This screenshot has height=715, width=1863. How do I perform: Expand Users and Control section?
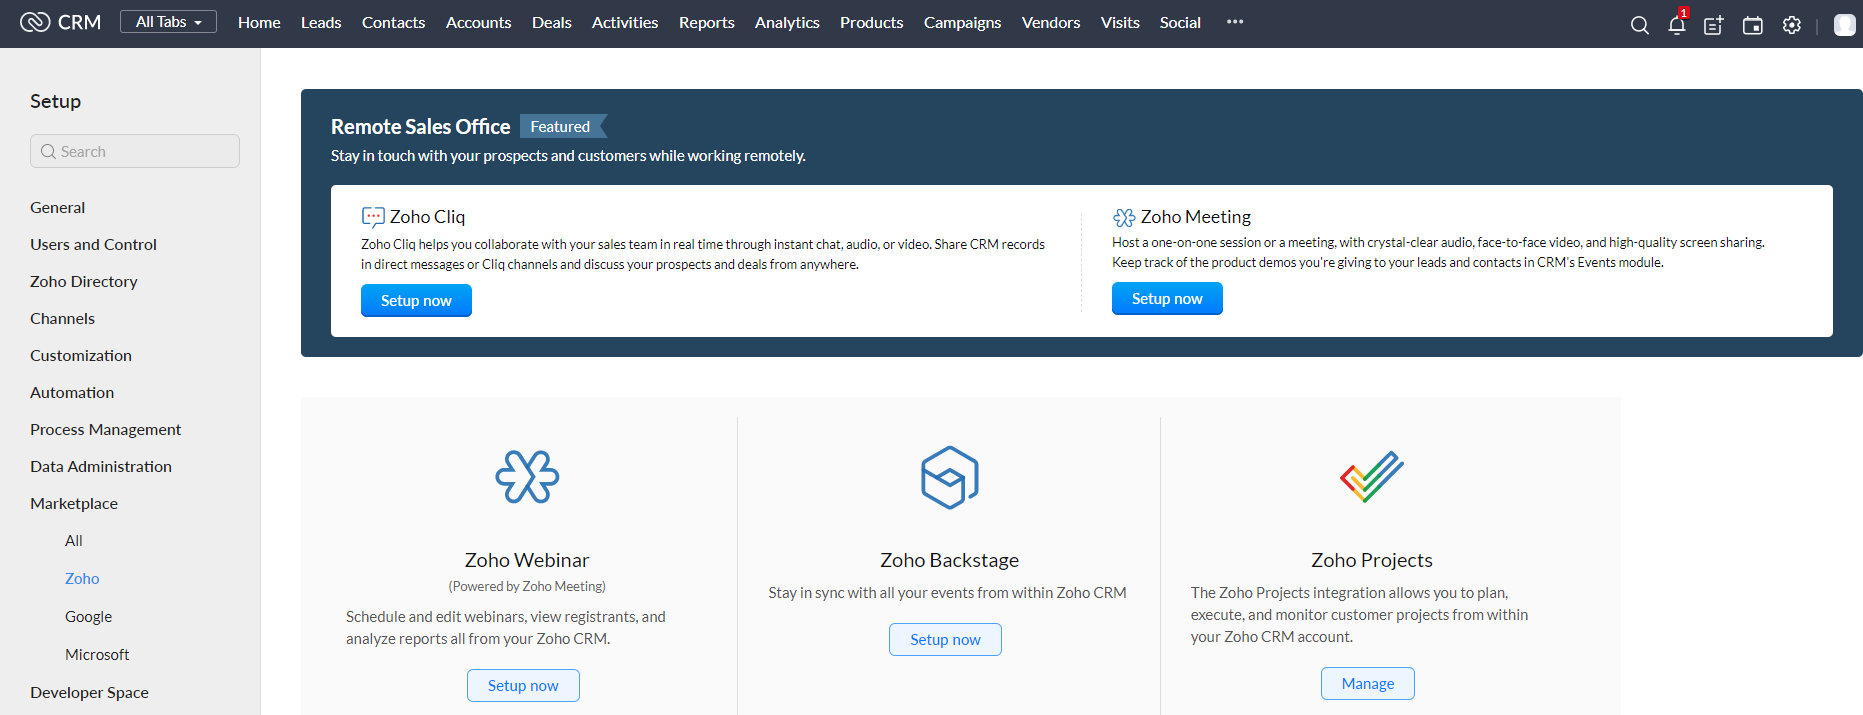click(x=93, y=245)
